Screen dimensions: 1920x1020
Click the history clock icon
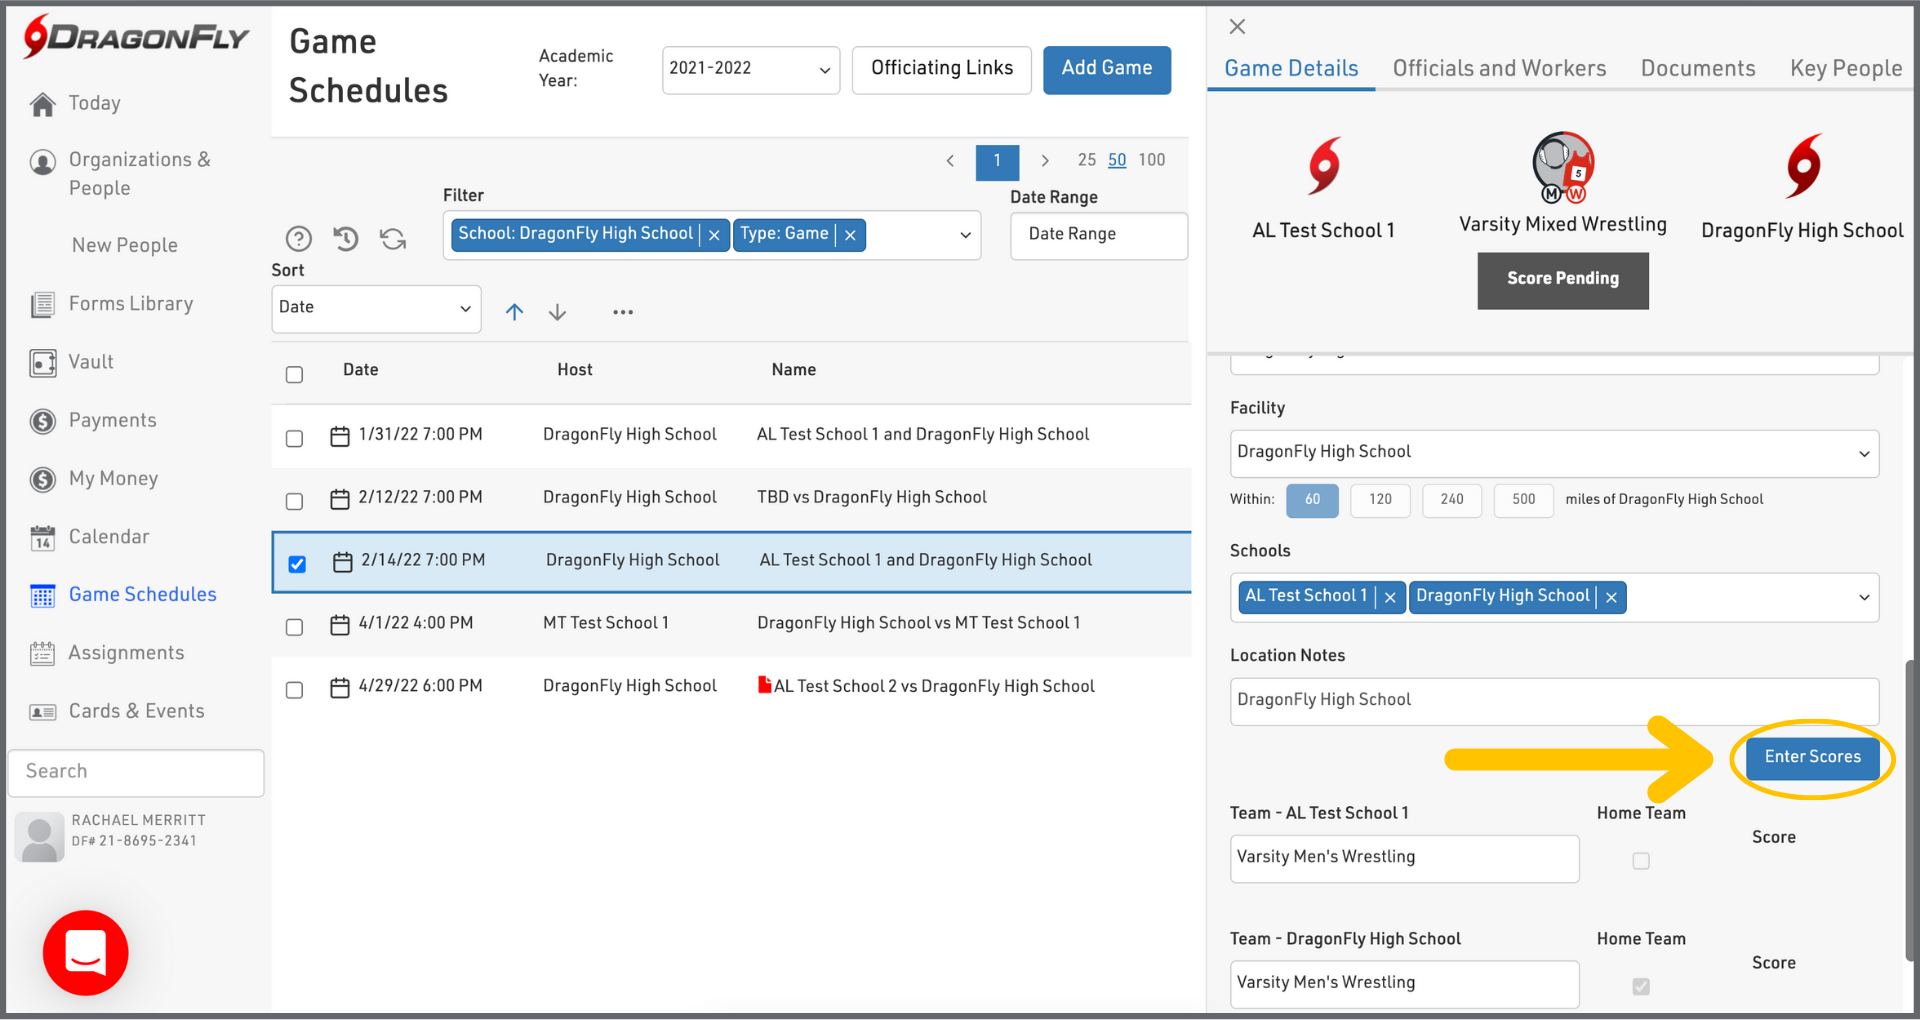tap(346, 238)
